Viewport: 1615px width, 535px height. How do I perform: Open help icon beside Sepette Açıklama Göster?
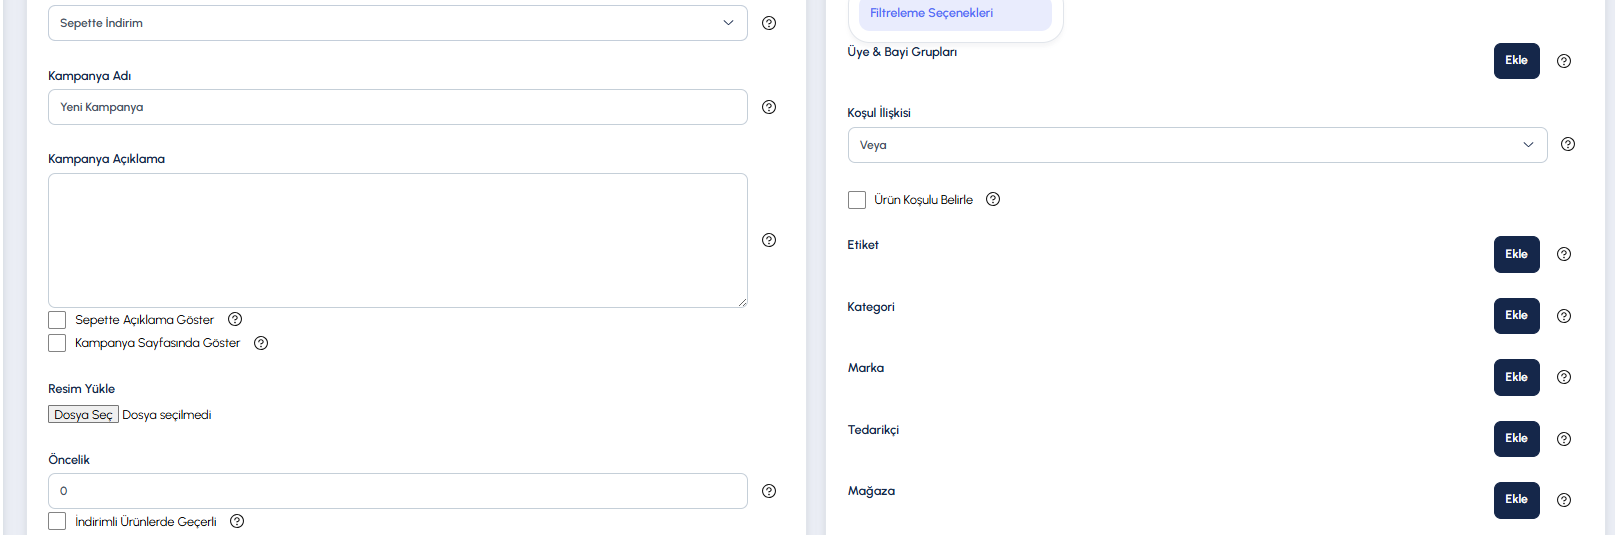[235, 320]
